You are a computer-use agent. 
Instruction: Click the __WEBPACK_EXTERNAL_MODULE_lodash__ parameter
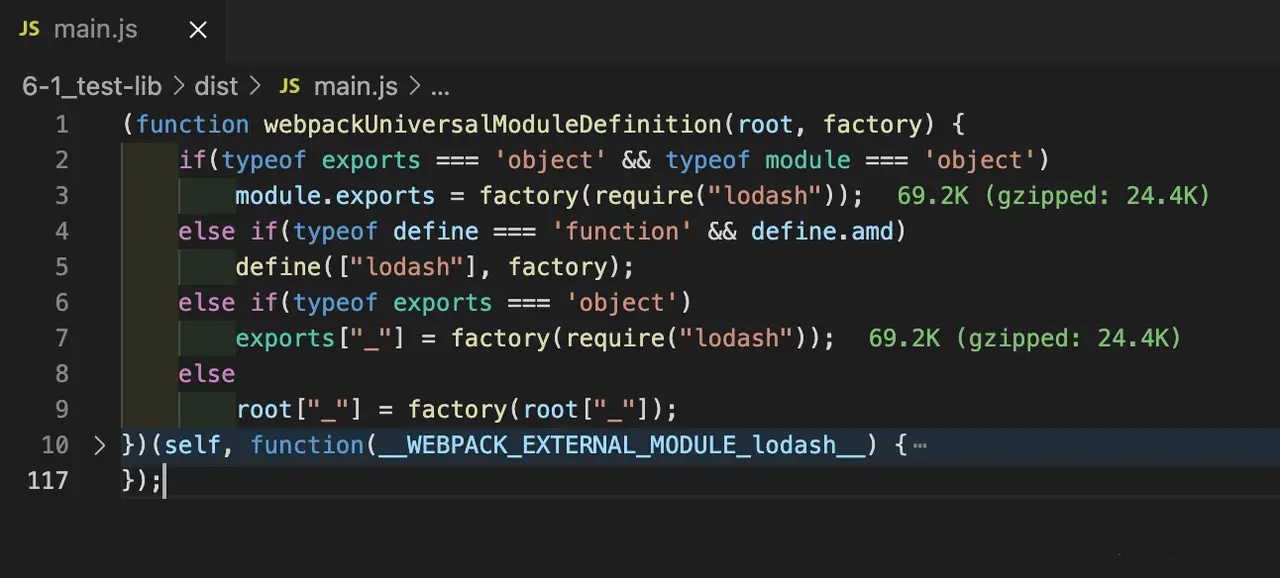(622, 445)
